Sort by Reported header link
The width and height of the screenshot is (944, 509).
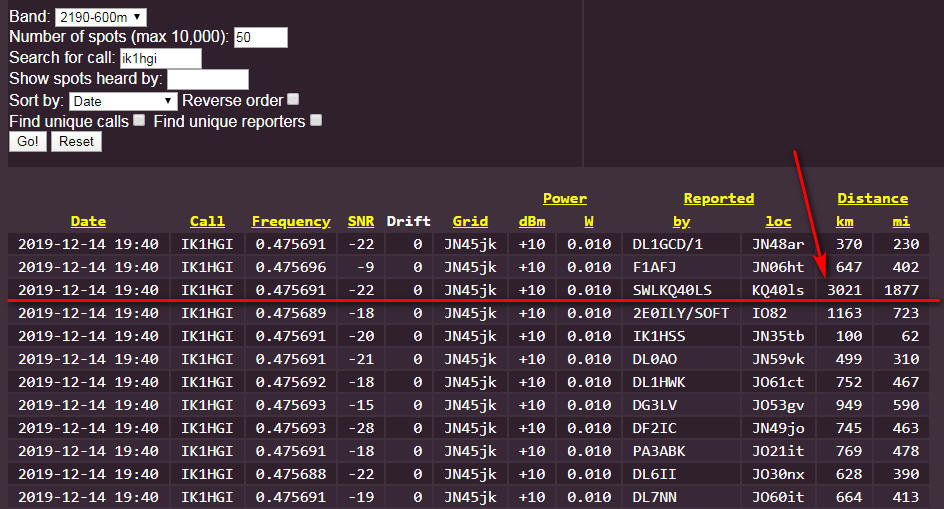719,198
